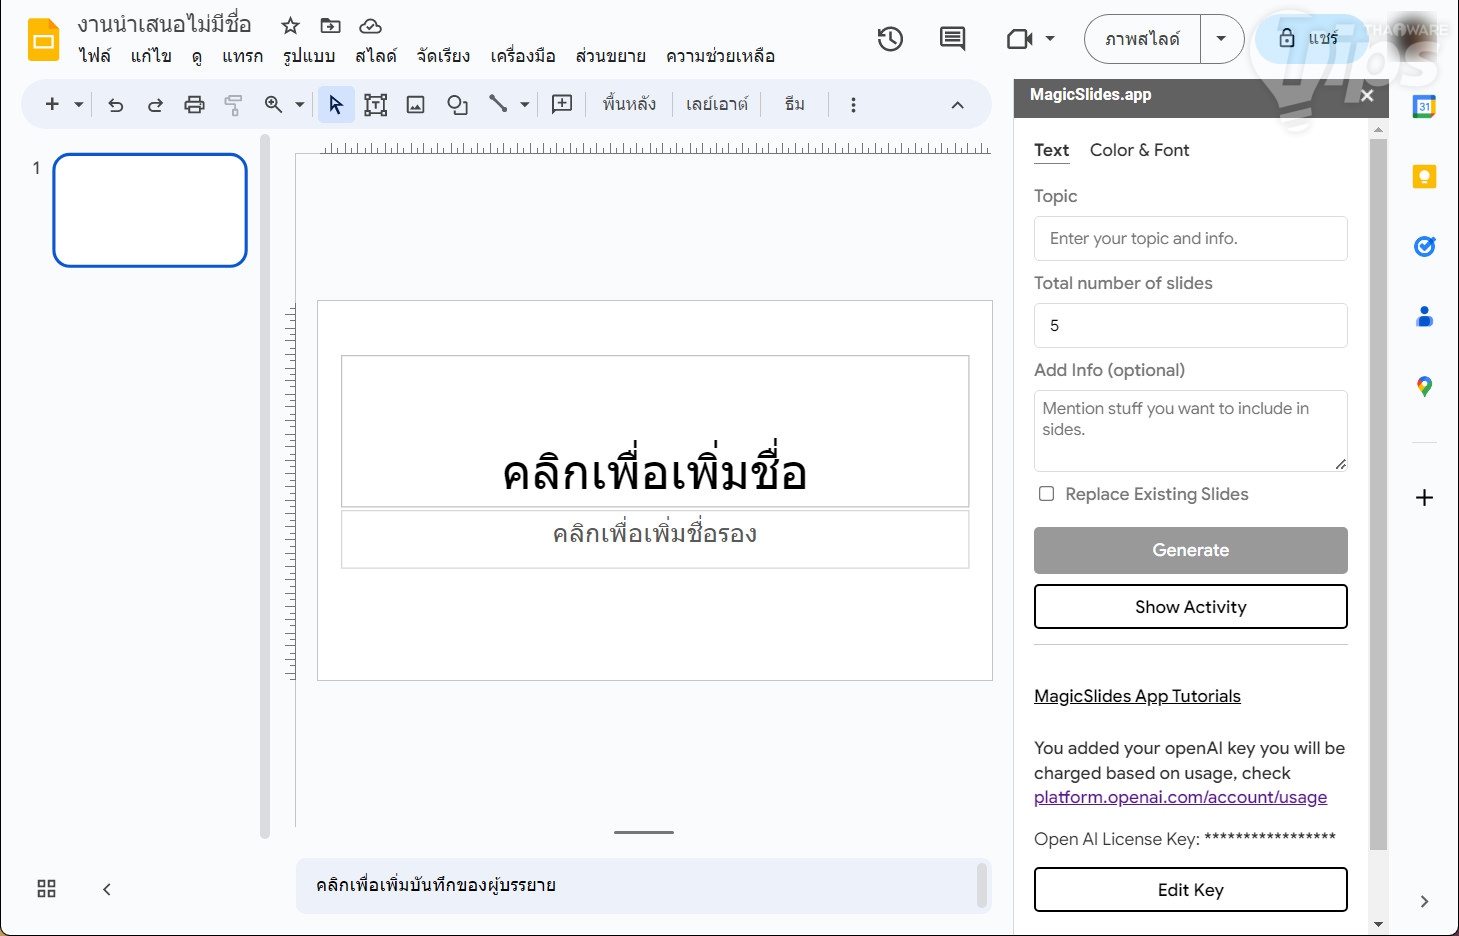Start a video call with camera icon
The image size is (1459, 936).
[1019, 39]
